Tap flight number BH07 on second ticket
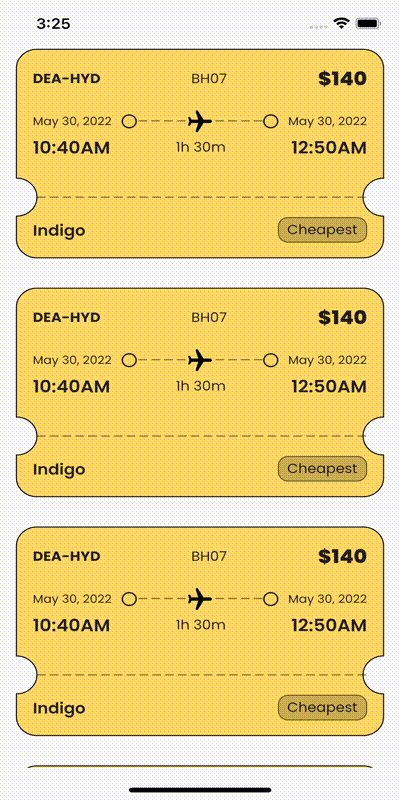This screenshot has width=400, height=800. (209, 317)
